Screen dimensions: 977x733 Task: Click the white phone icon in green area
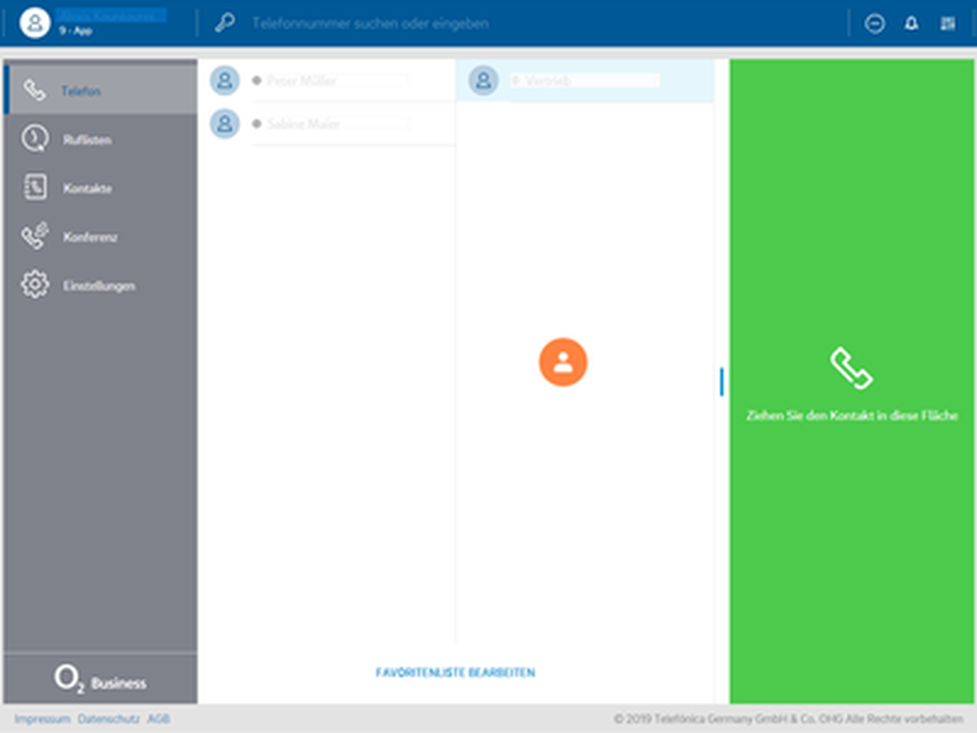851,368
